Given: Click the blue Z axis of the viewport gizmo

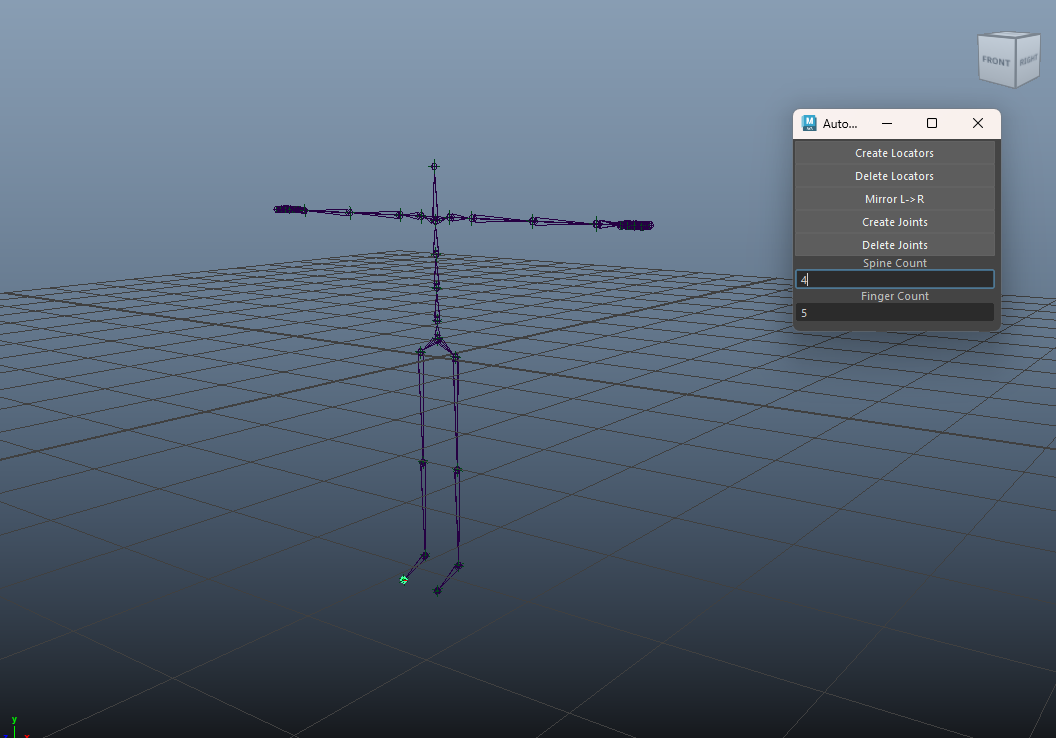Looking at the screenshot, I should click(6, 736).
